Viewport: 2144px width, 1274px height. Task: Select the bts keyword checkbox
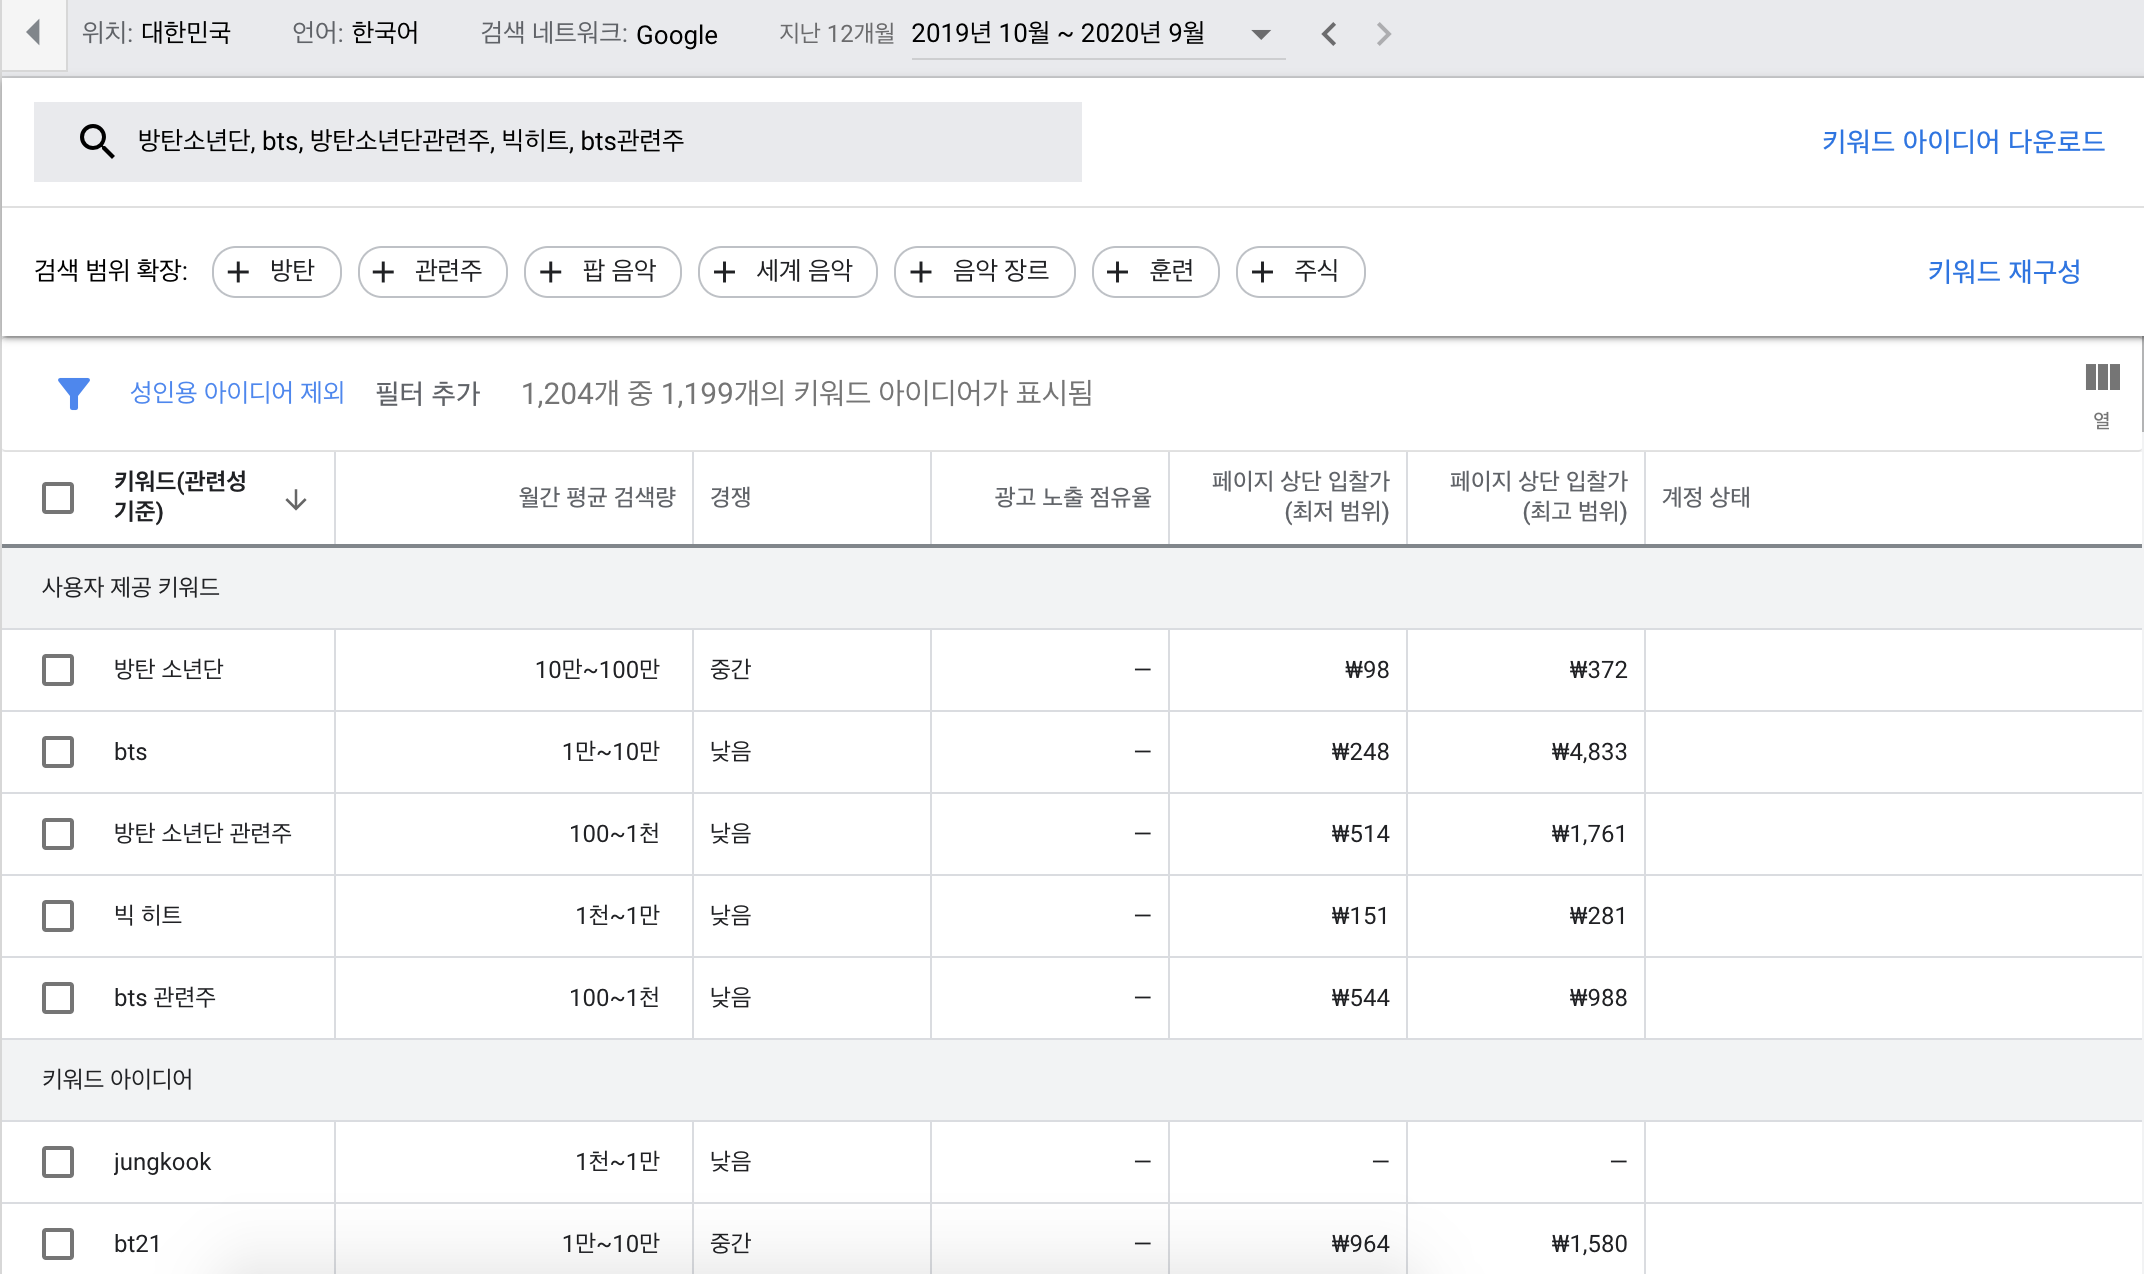point(58,751)
